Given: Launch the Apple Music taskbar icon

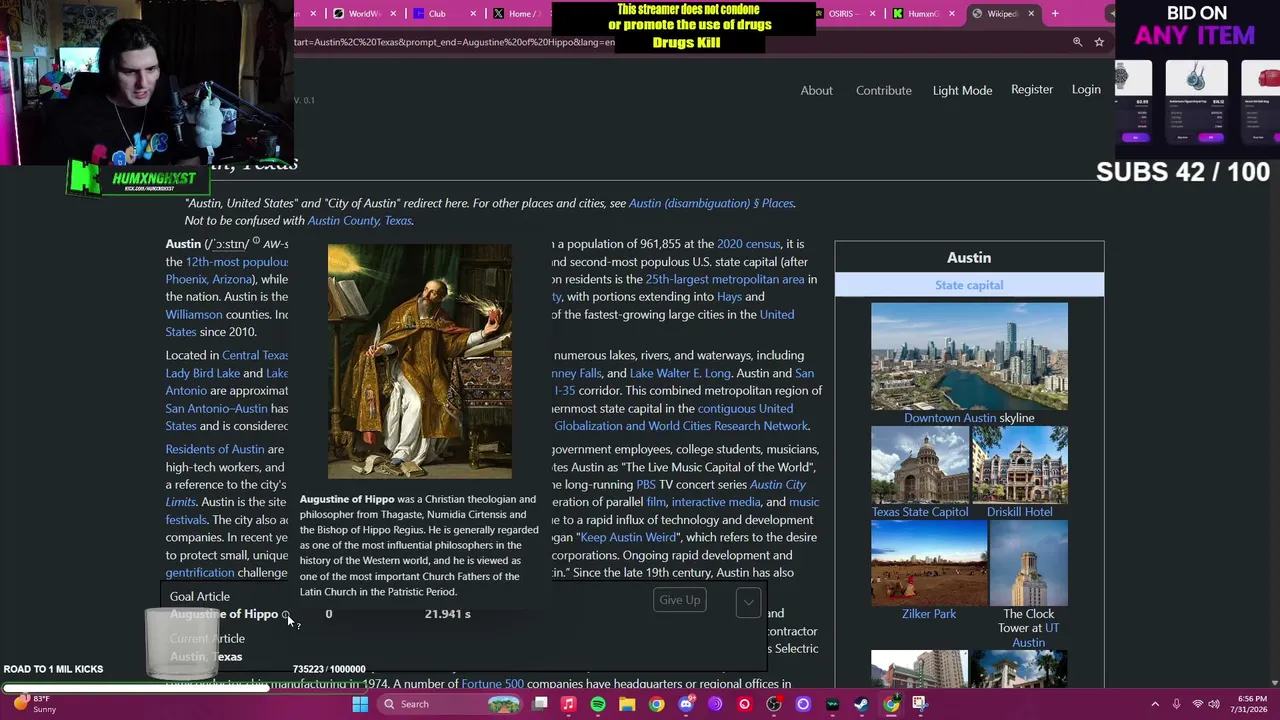Looking at the screenshot, I should [x=569, y=704].
